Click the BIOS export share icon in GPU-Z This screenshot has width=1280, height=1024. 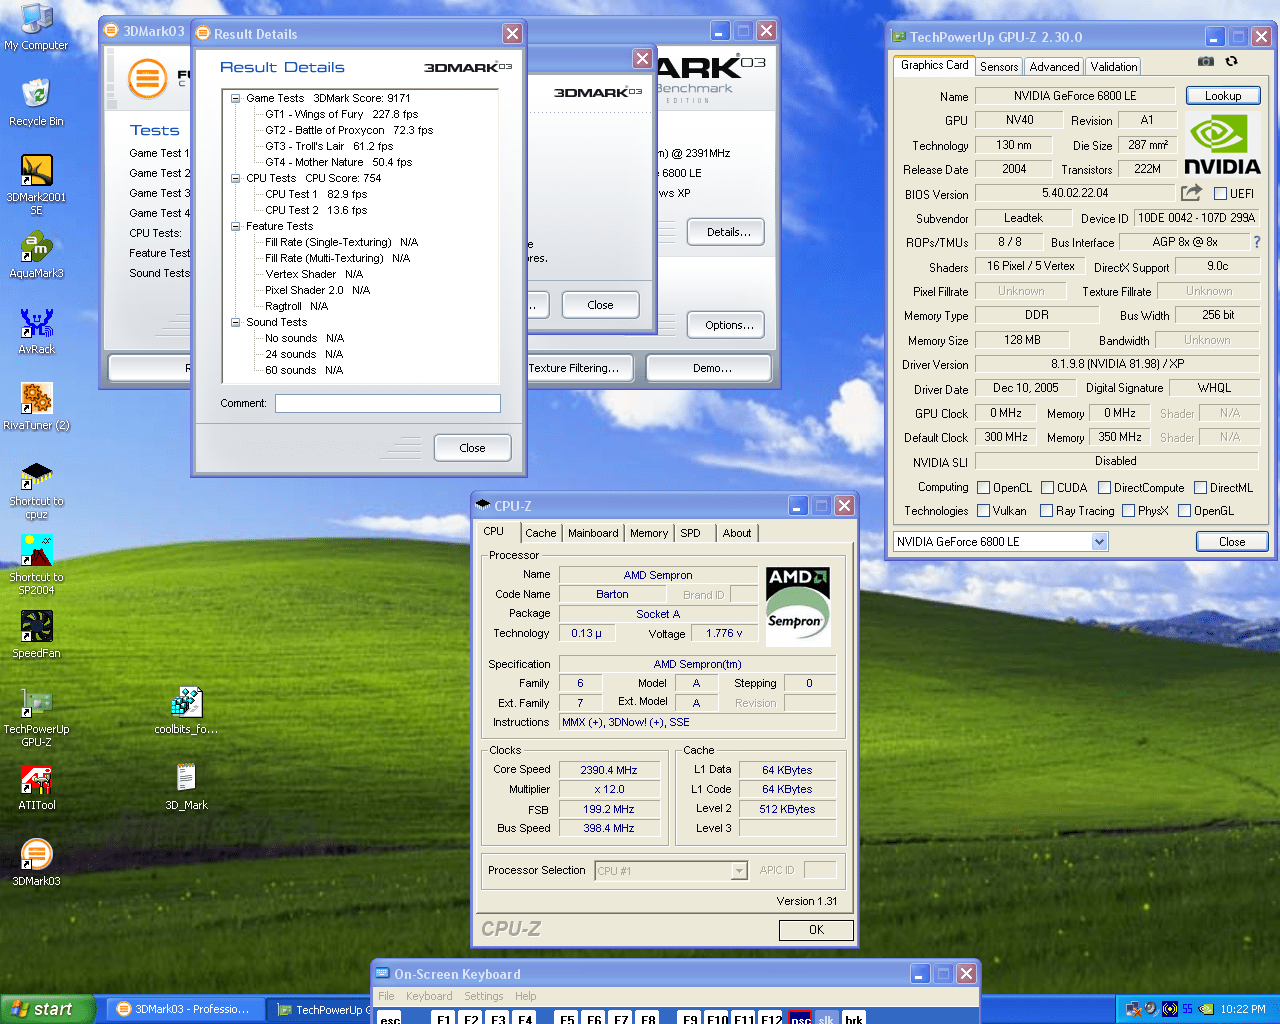1191,193
